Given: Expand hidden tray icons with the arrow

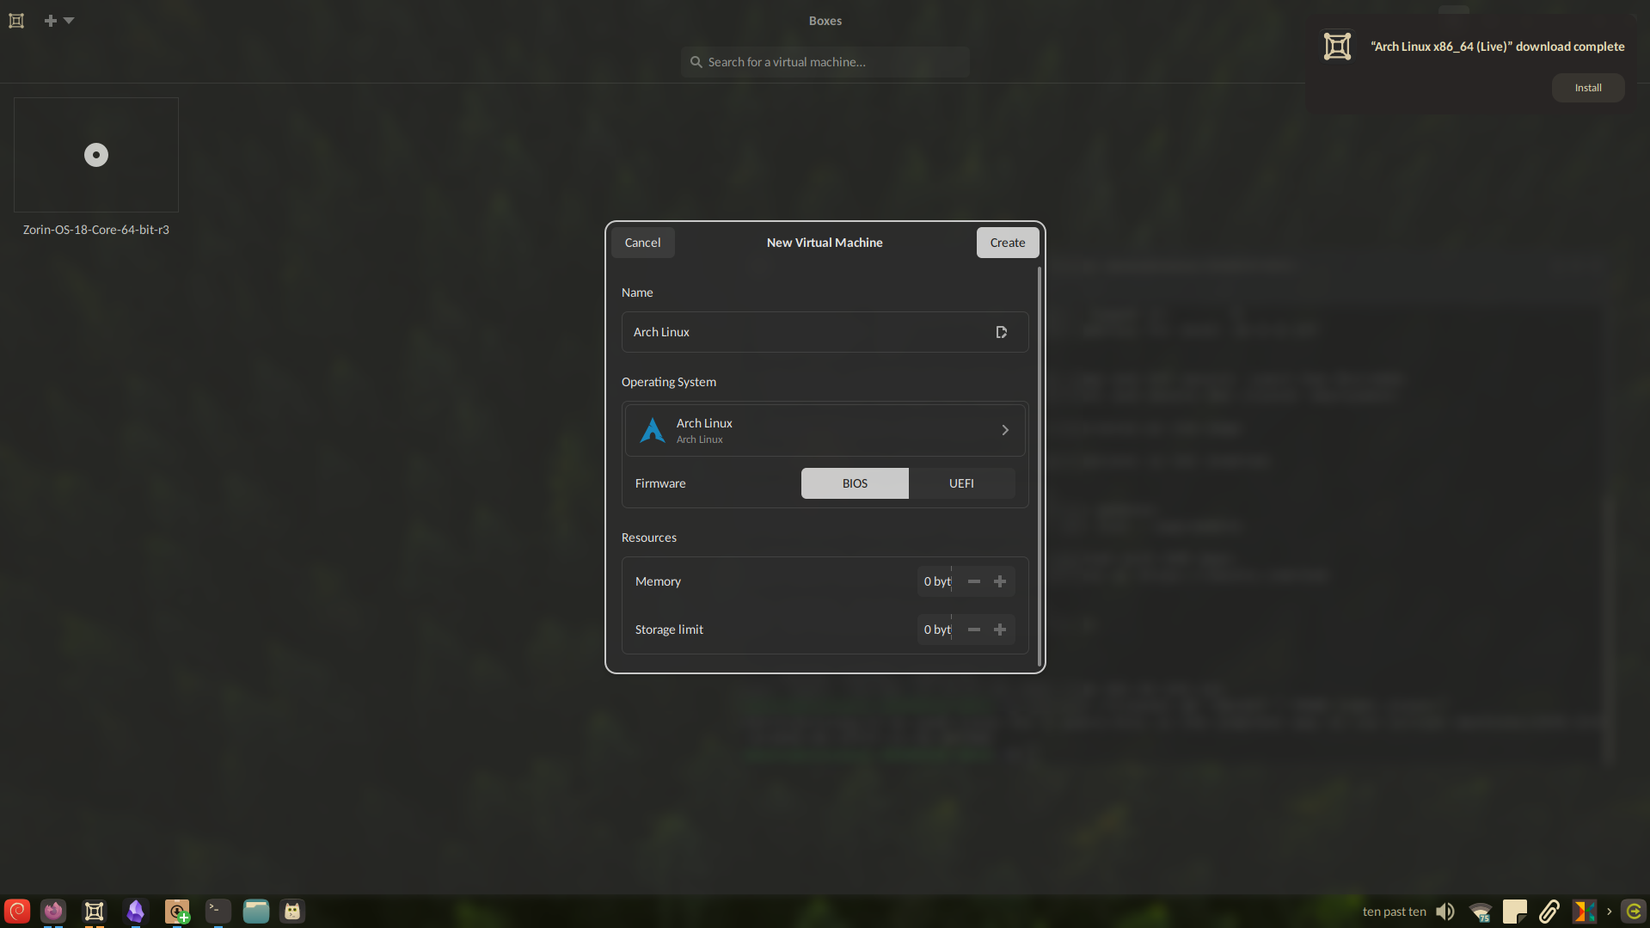Looking at the screenshot, I should pos(1609,911).
